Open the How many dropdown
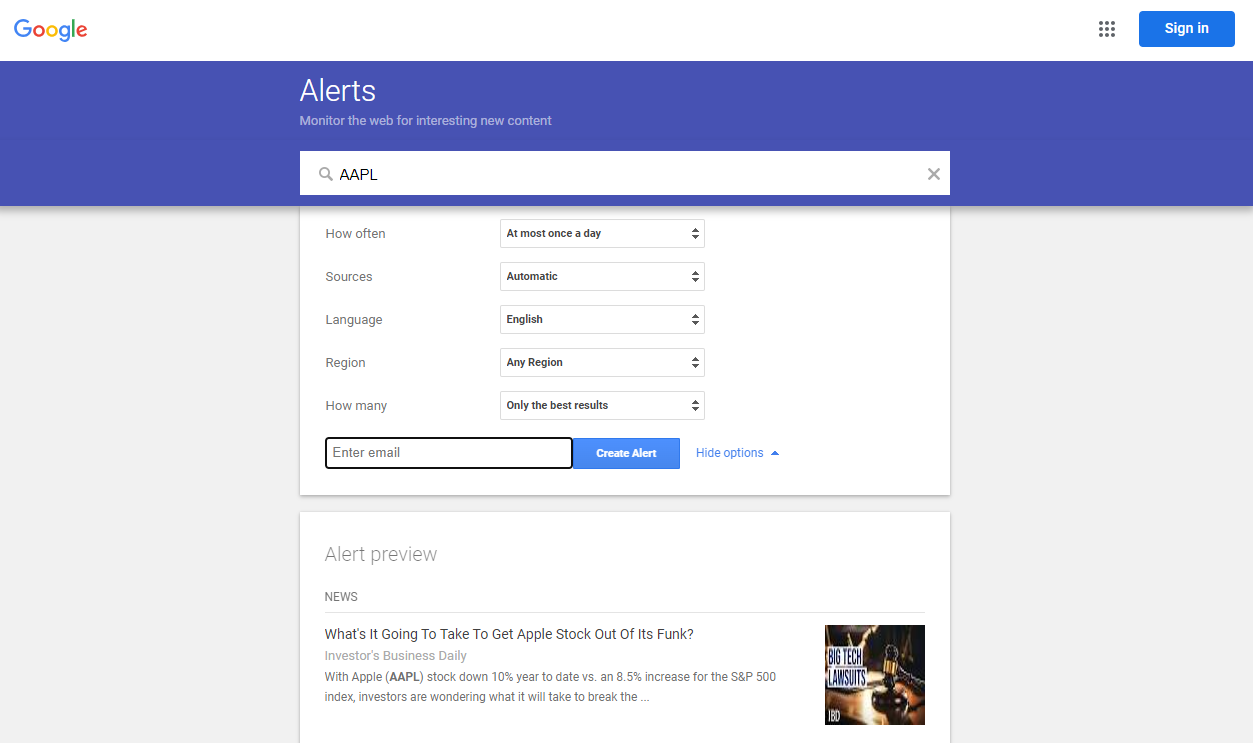 click(x=602, y=406)
